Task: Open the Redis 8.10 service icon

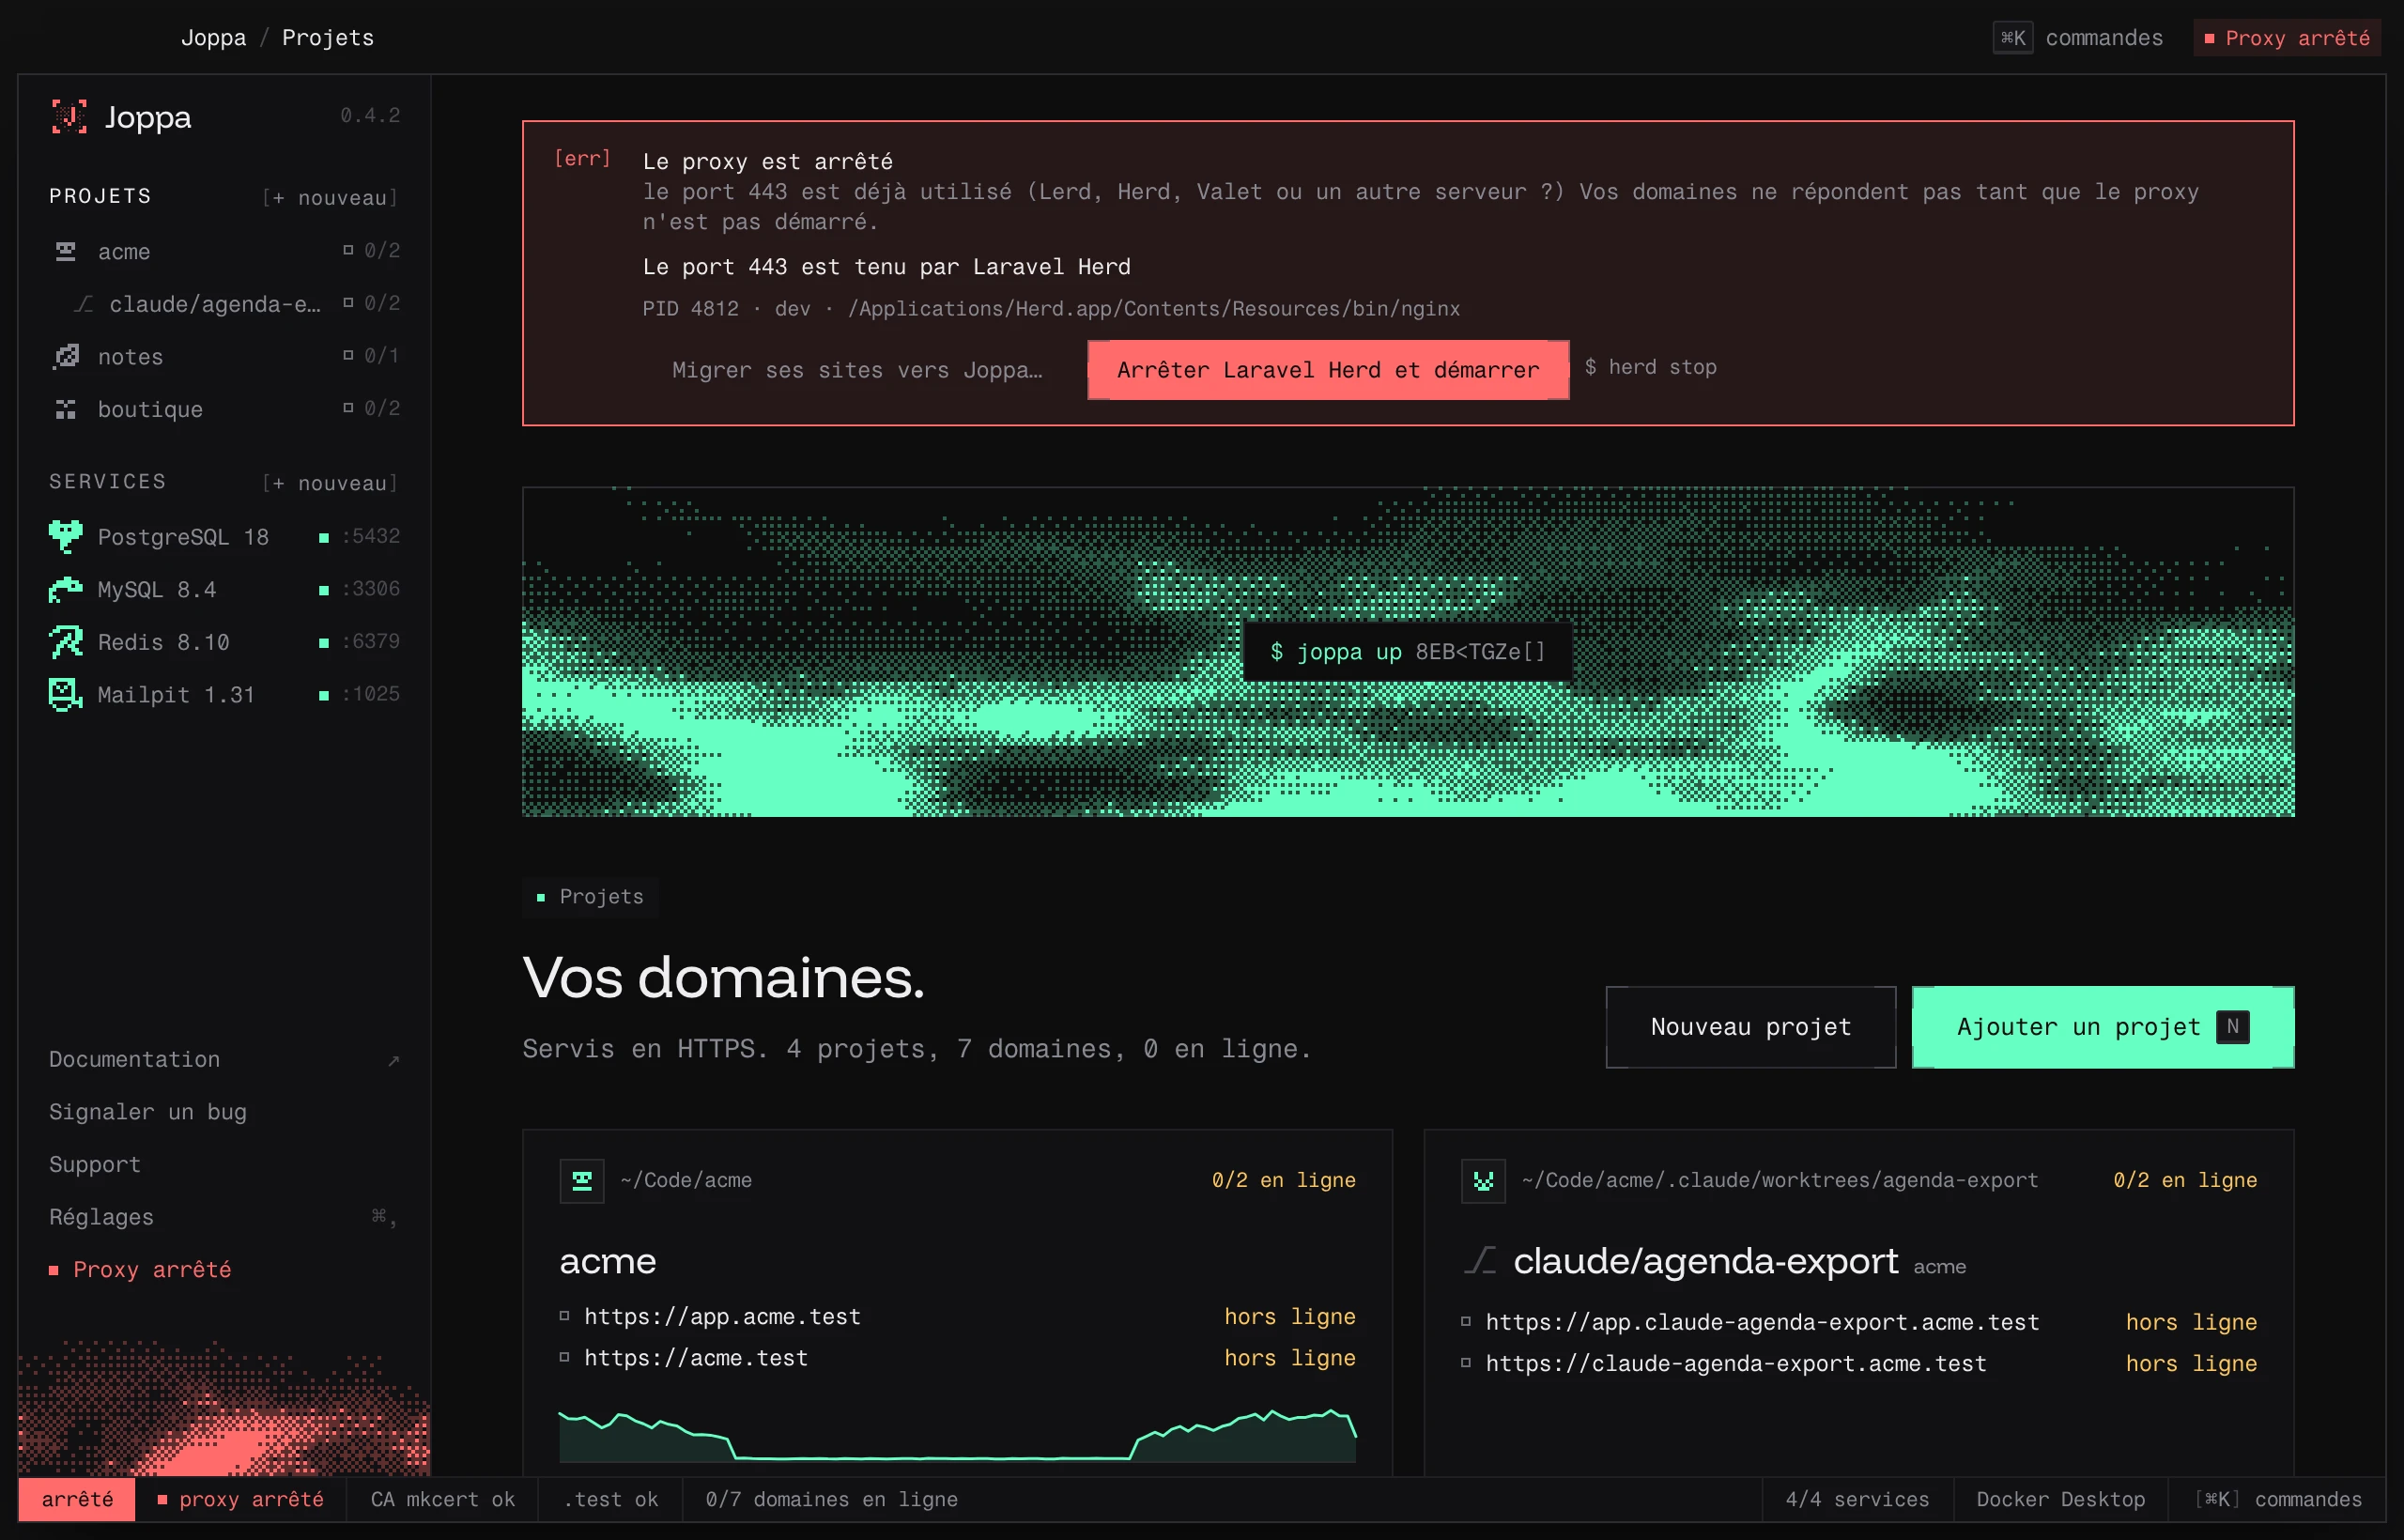Action: 66,642
